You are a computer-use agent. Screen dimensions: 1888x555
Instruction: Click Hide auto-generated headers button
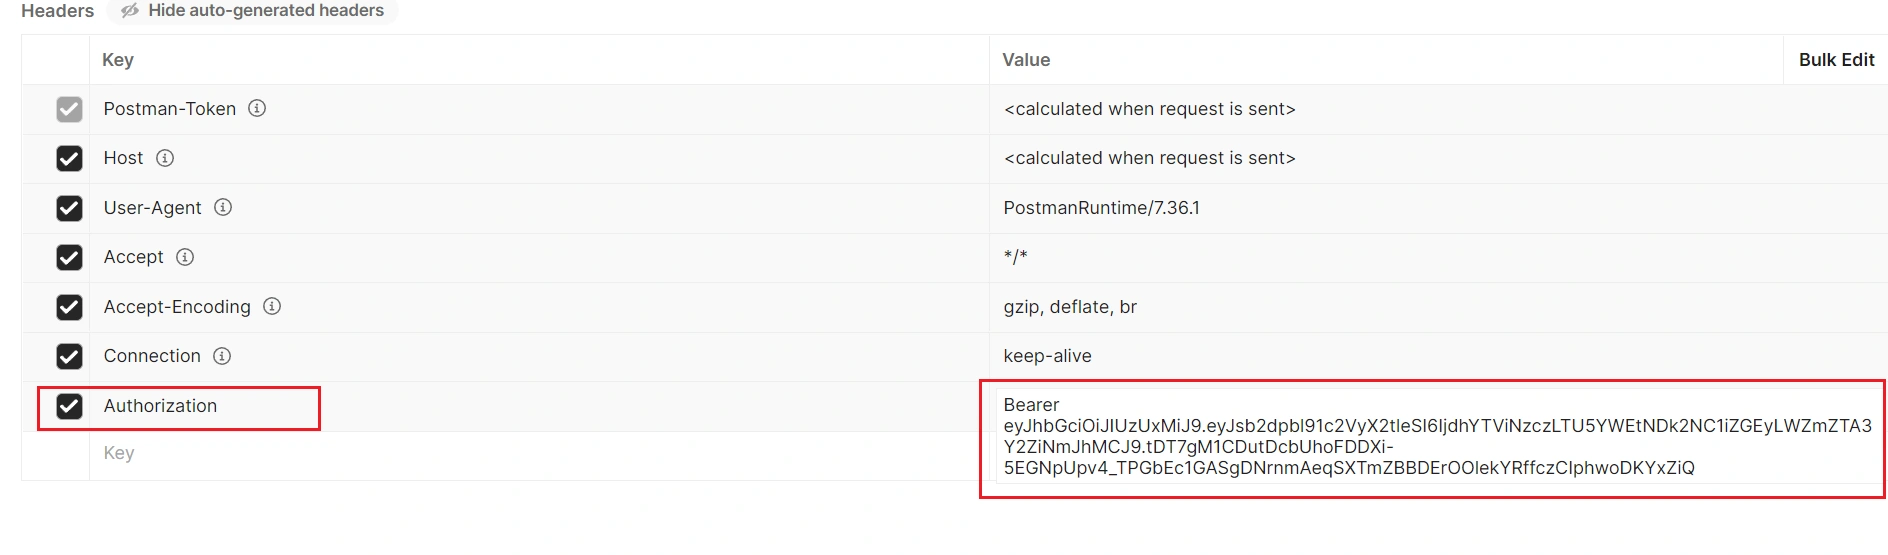[265, 11]
